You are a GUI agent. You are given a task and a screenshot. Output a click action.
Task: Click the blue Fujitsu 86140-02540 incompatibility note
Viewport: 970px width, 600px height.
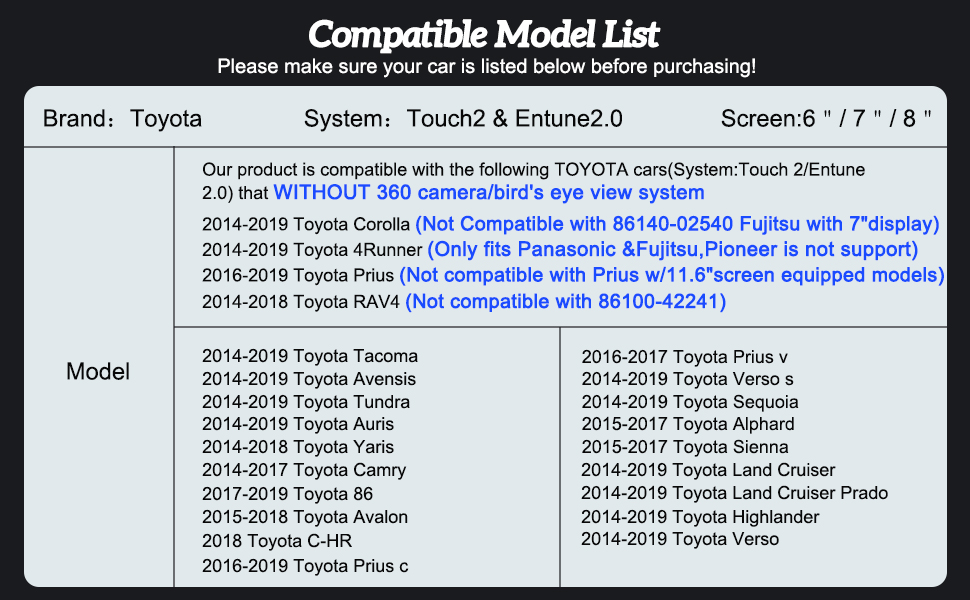[x=677, y=224]
